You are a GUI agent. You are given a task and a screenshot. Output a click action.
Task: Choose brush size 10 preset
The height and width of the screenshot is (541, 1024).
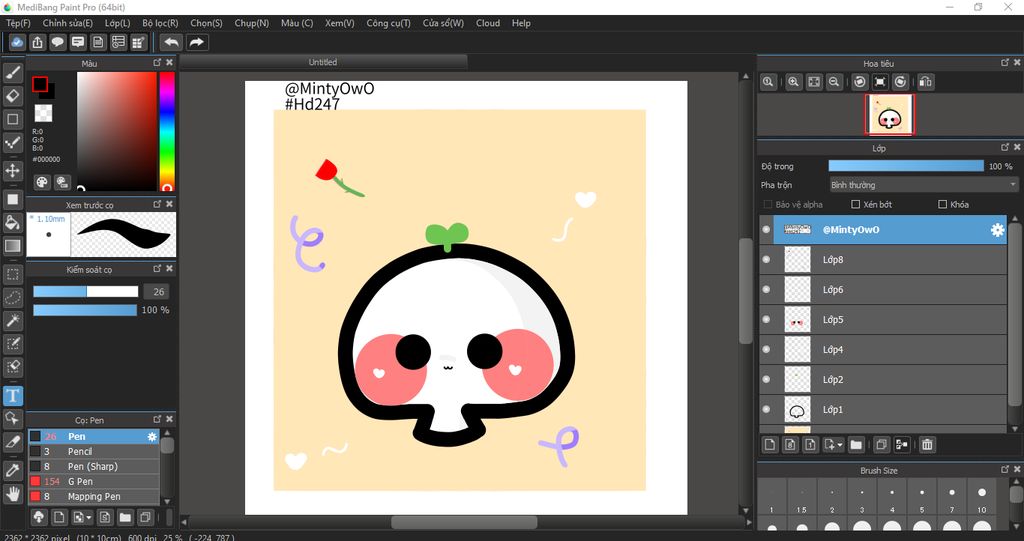(982, 499)
